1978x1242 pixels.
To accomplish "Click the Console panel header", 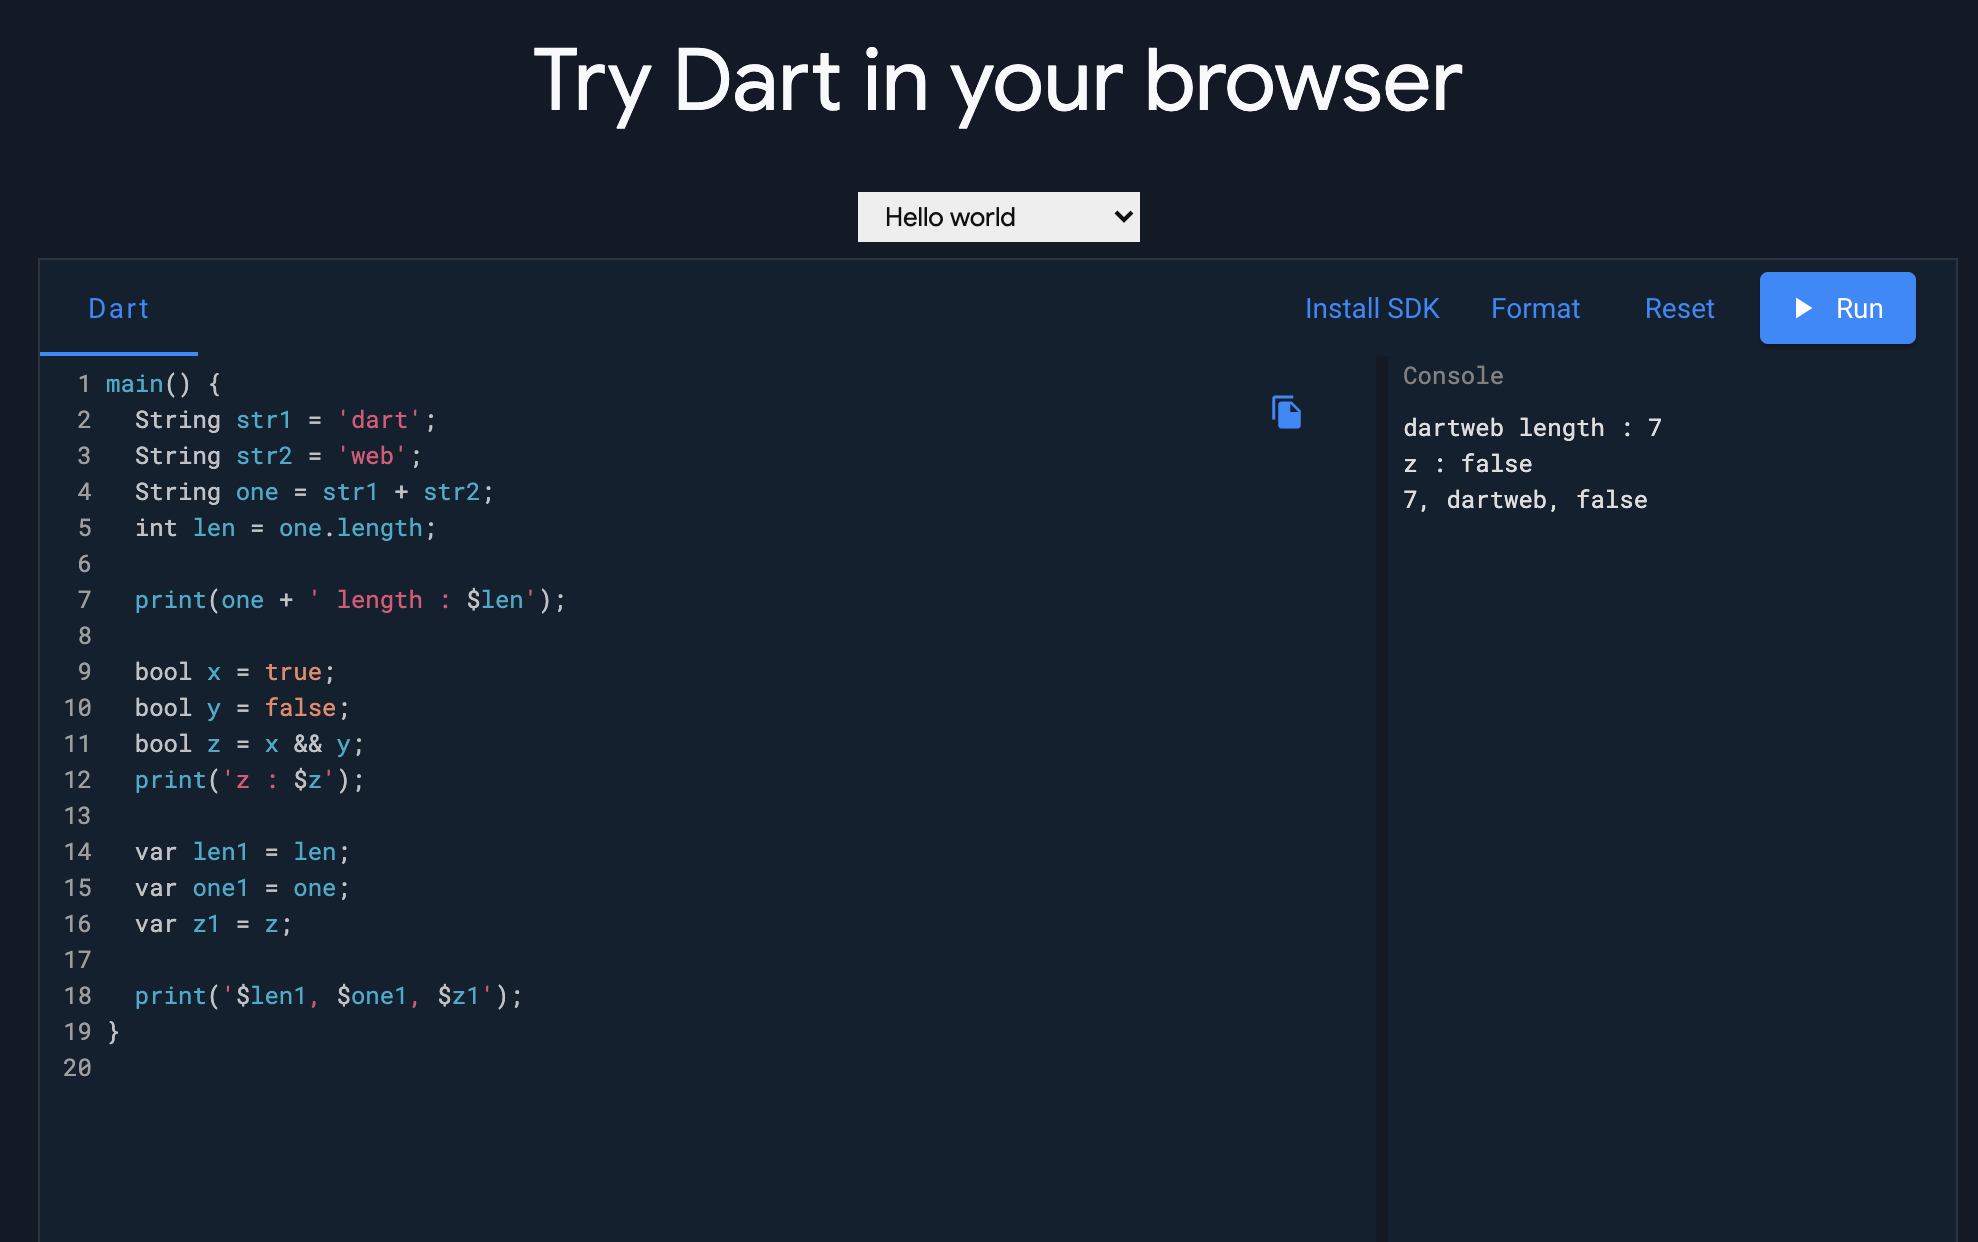I will [x=1453, y=376].
